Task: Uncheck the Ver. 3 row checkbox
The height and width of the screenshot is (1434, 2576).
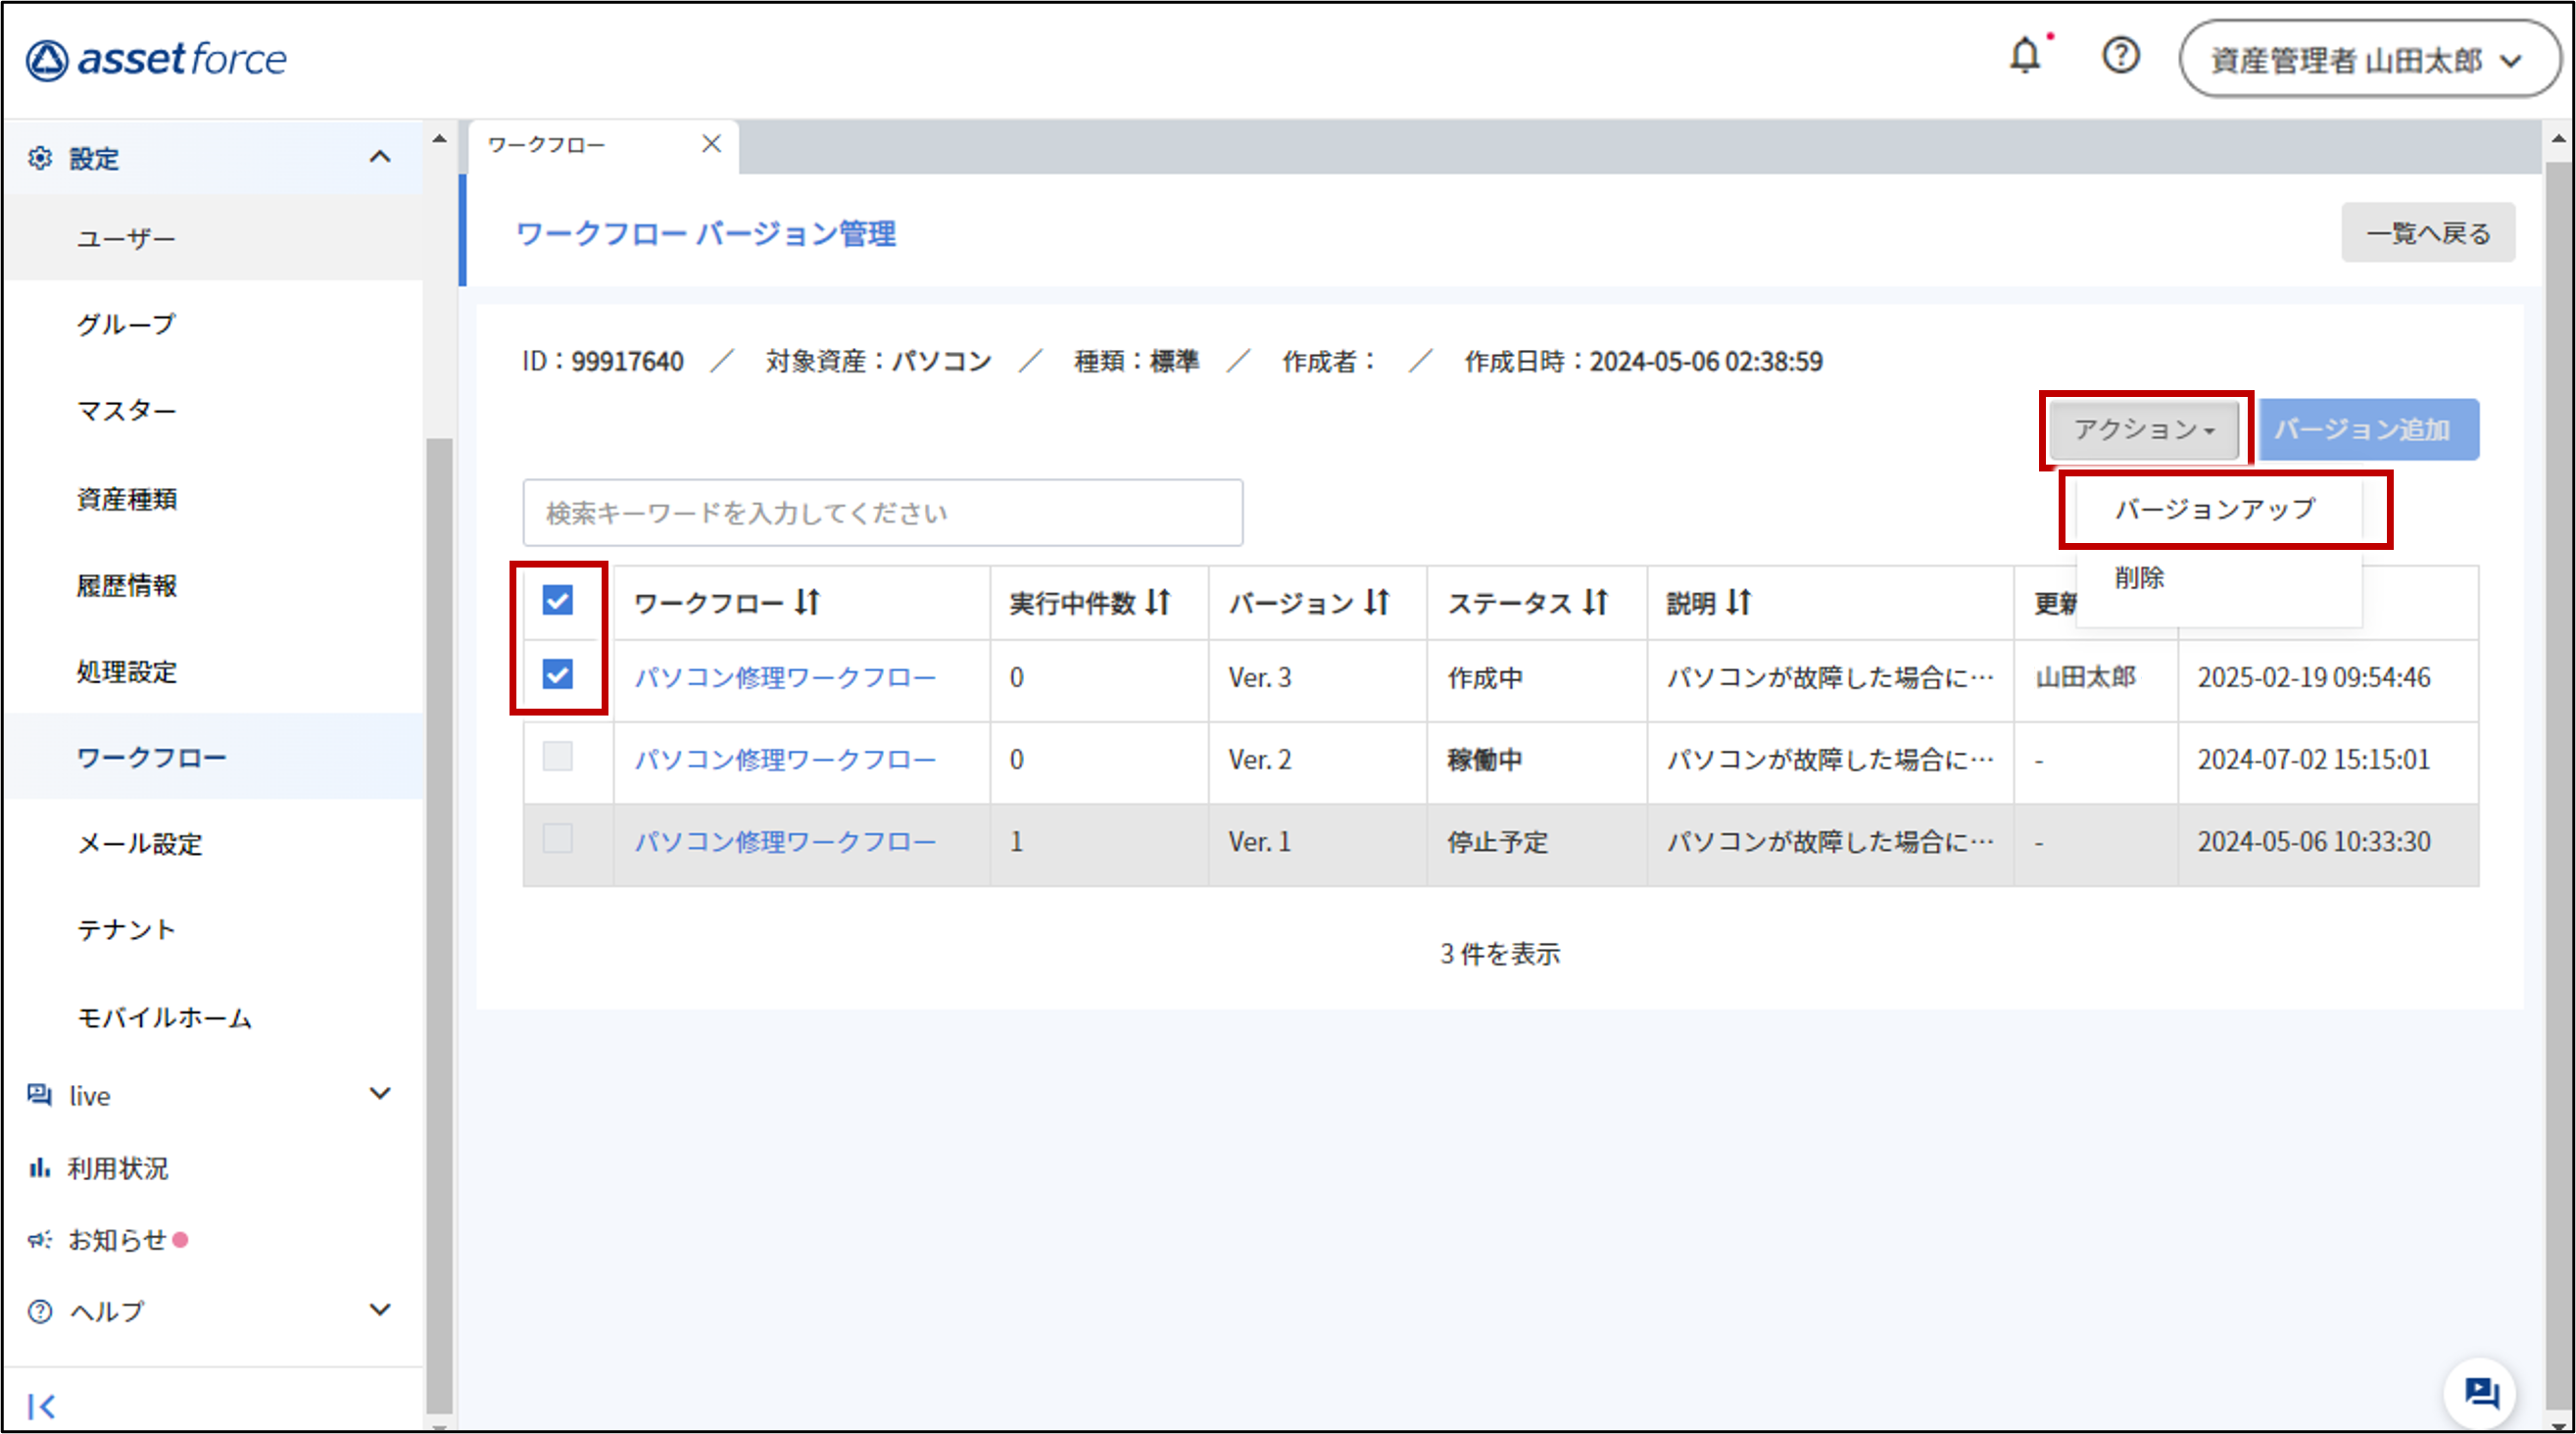Action: [558, 675]
